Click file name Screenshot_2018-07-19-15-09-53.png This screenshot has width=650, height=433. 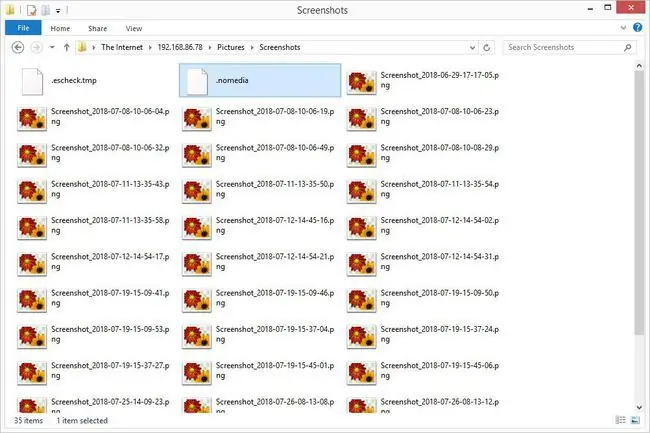coord(110,334)
